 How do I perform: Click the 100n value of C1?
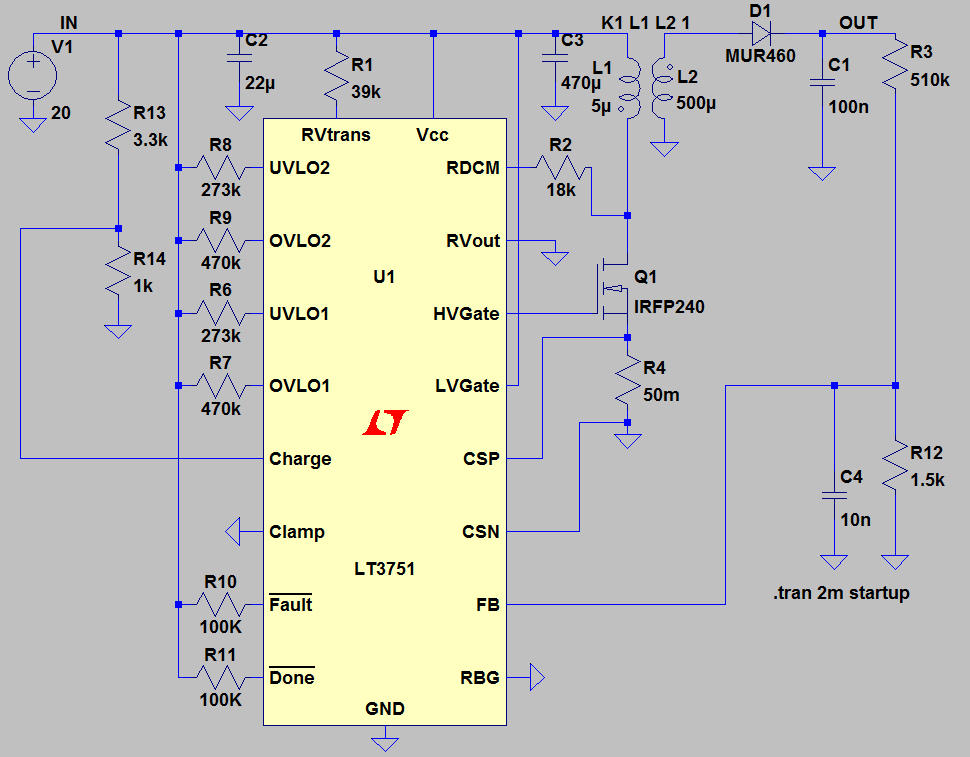pyautogui.click(x=848, y=106)
